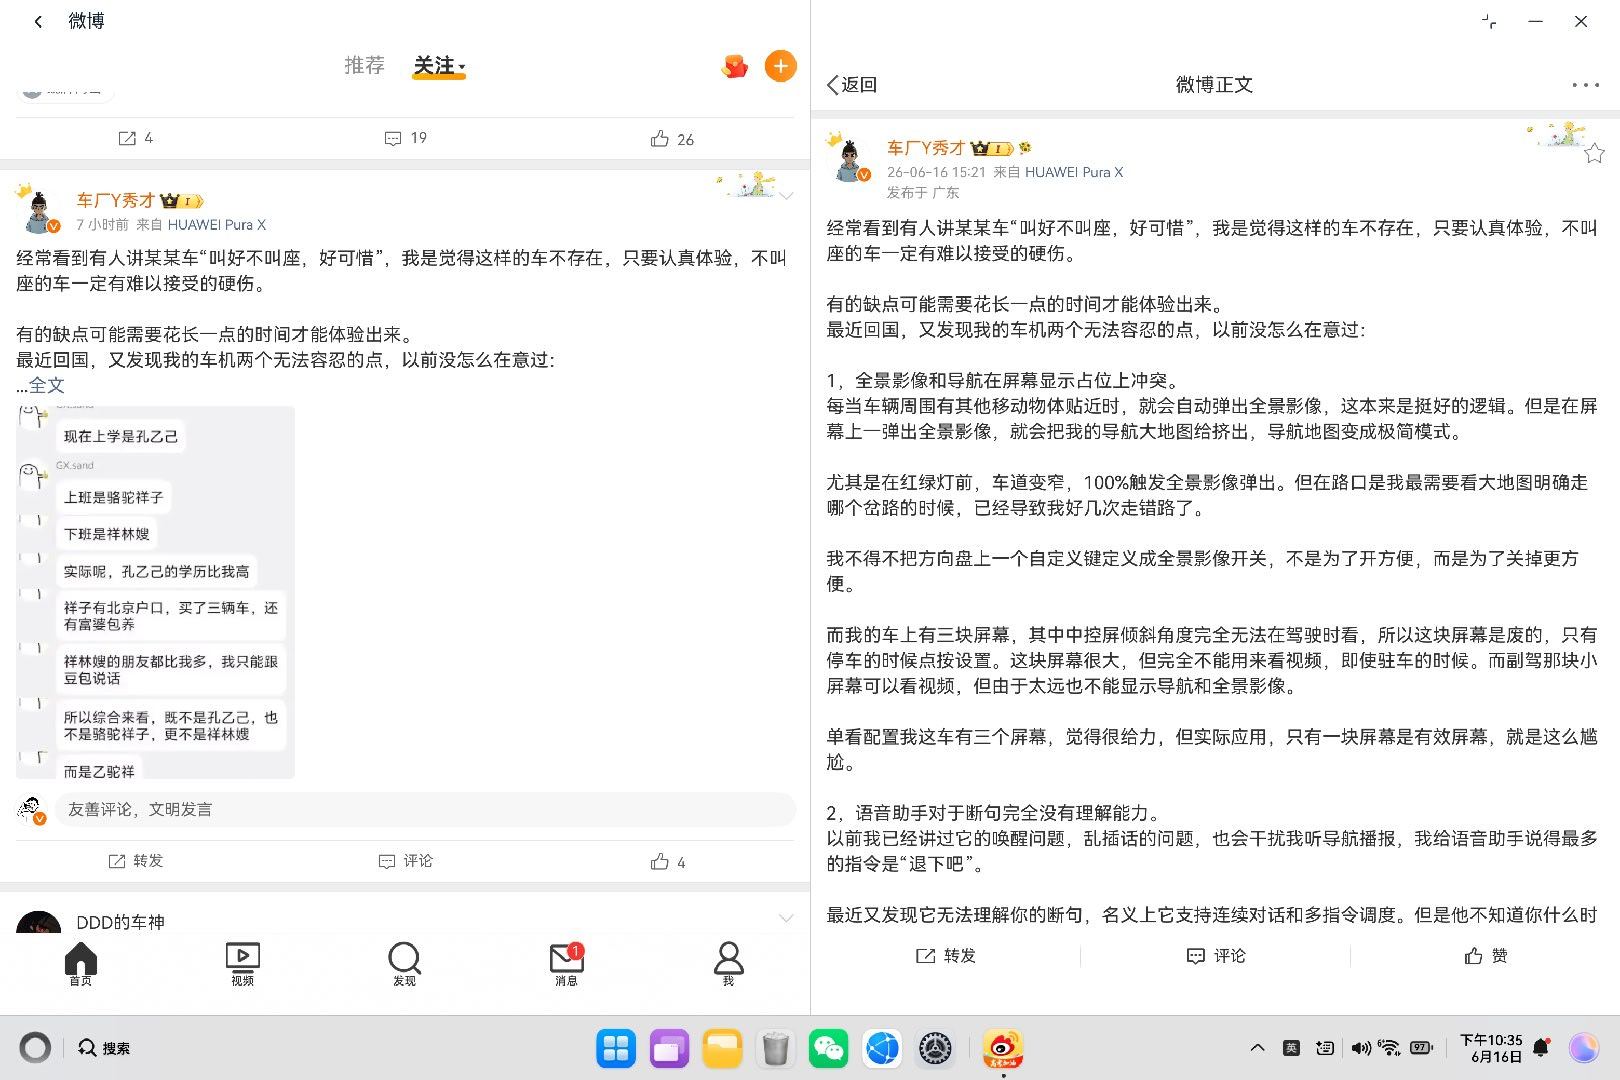Click 评论 under the feed post
Viewport: 1620px width, 1080px height.
(405, 861)
